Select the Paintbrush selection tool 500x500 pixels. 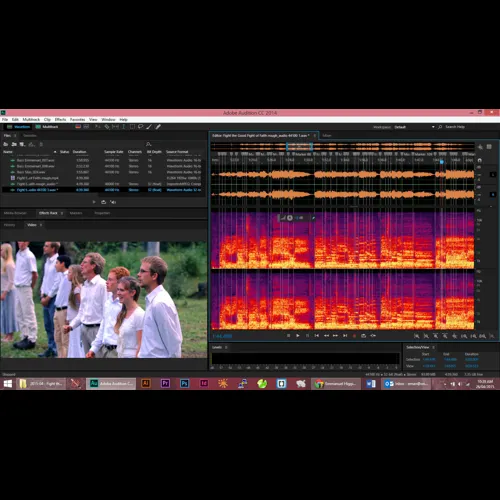[149, 127]
